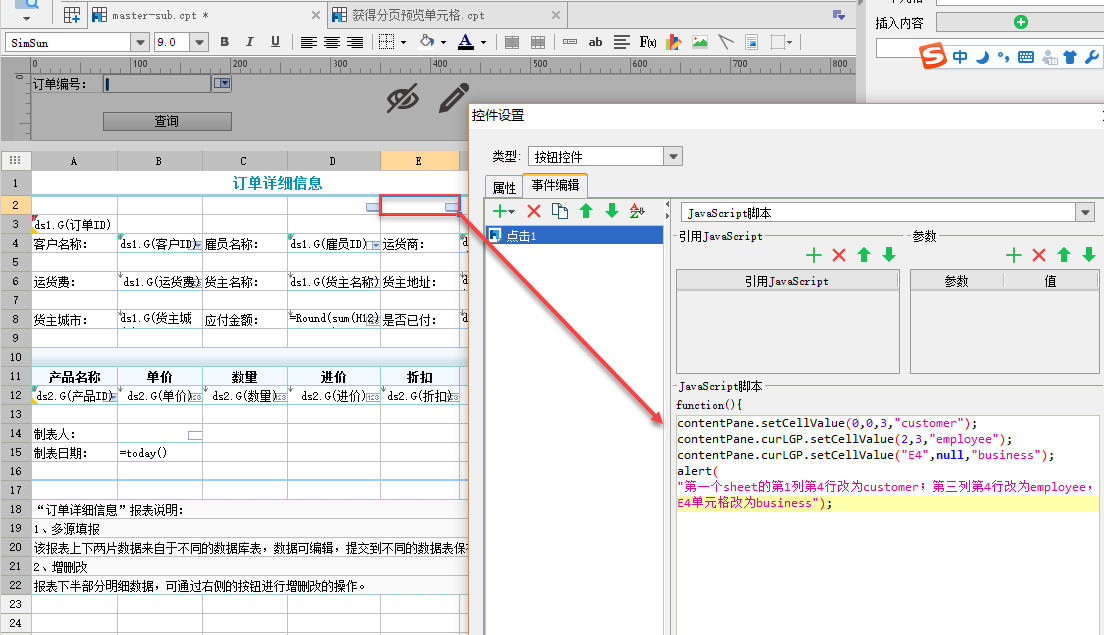Open font color dropdown arrow
Image resolution: width=1104 pixels, height=635 pixels.
tap(484, 42)
